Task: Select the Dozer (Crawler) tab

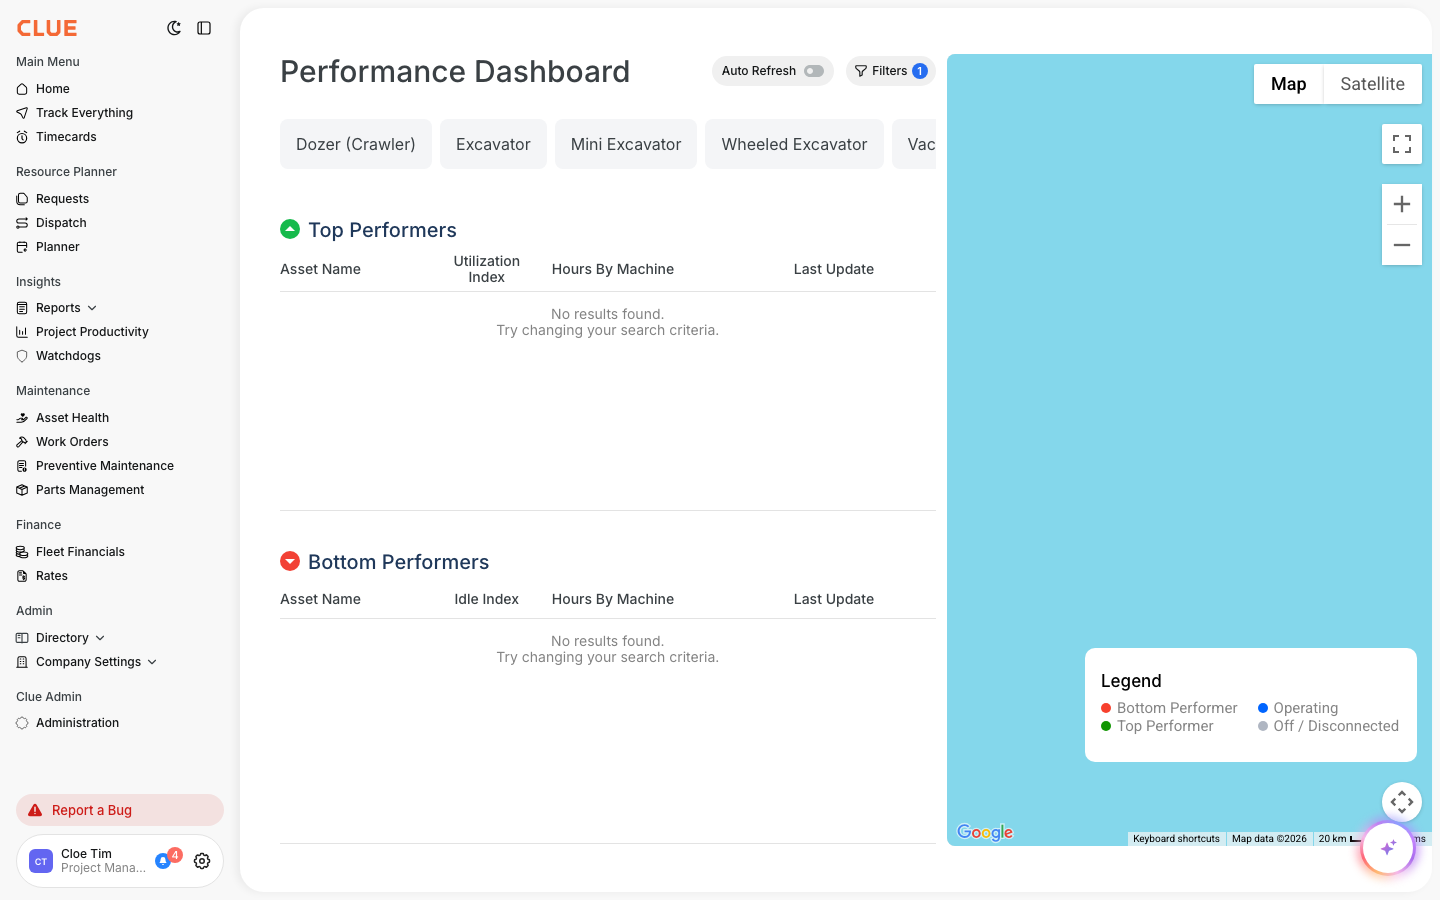Action: (356, 144)
